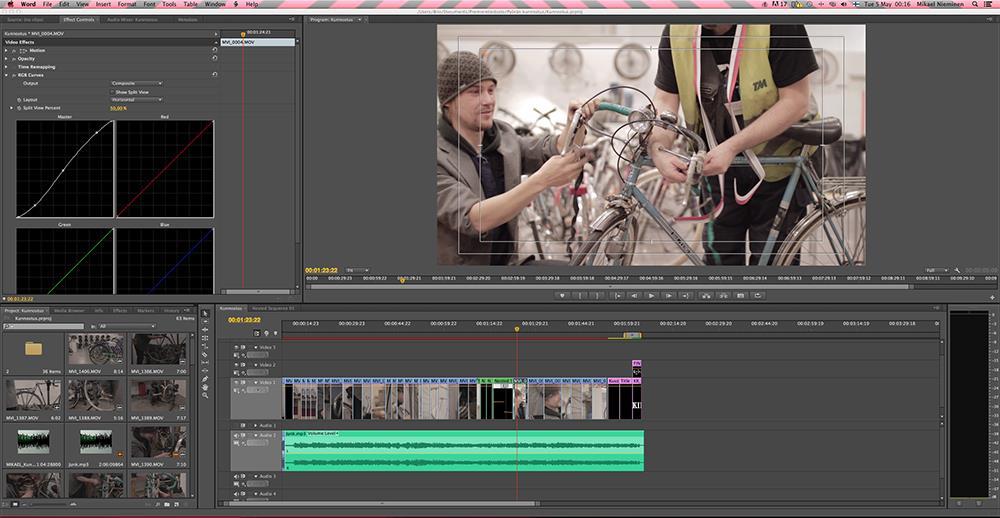Select the MVI_1406.MOV thumbnail in Project
This screenshot has width=1000, height=518.
tap(96, 350)
